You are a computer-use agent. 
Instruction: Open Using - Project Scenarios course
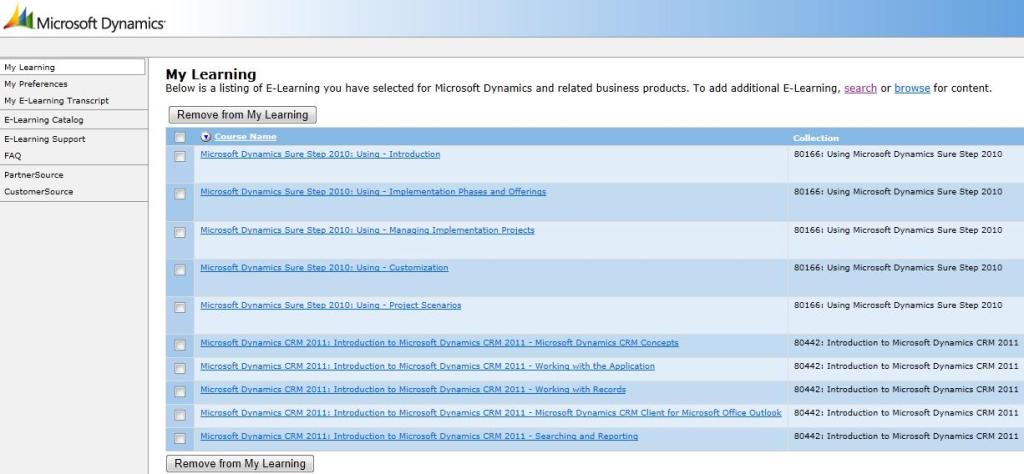coord(330,306)
